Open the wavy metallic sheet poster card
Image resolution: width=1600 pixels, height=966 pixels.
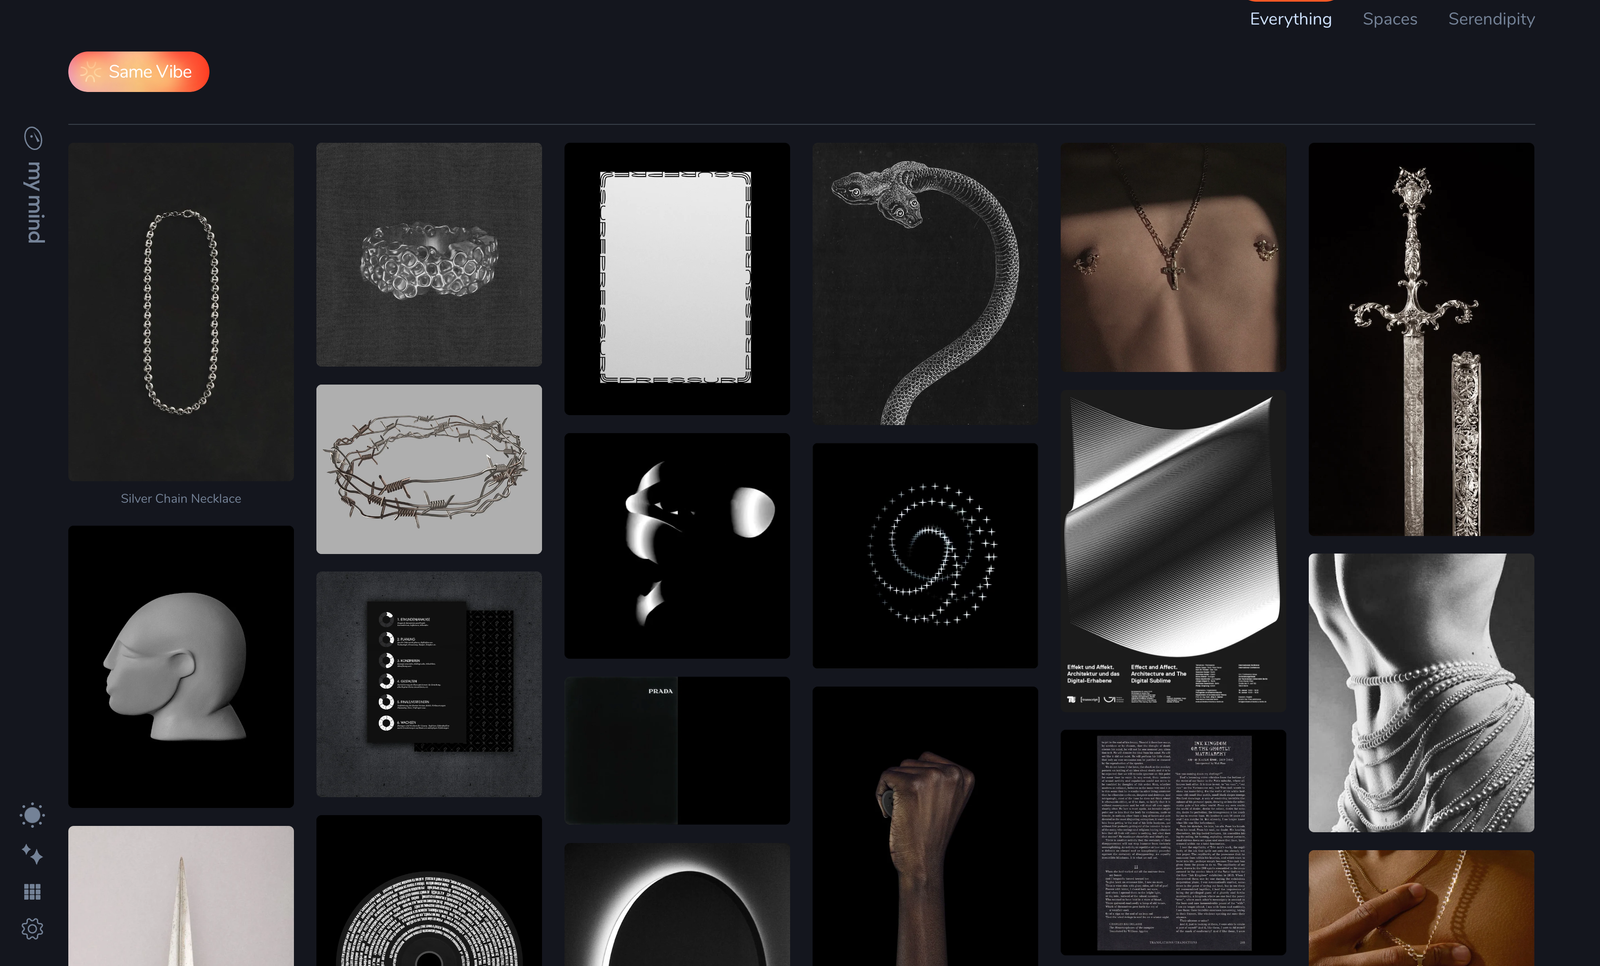pyautogui.click(x=1173, y=551)
